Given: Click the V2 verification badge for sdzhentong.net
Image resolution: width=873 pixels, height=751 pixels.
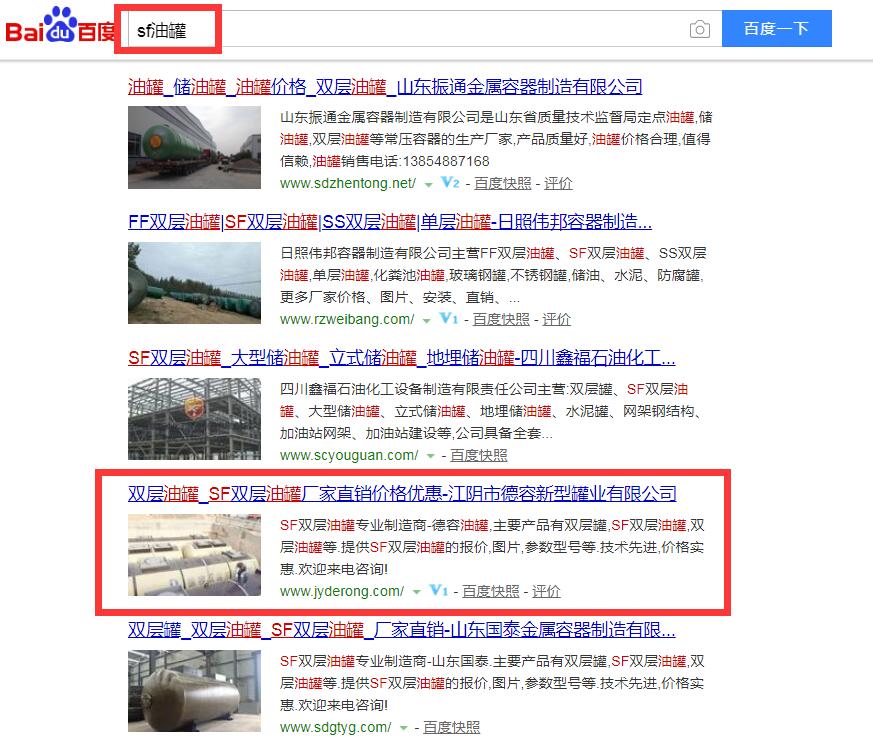Looking at the screenshot, I should (x=450, y=183).
